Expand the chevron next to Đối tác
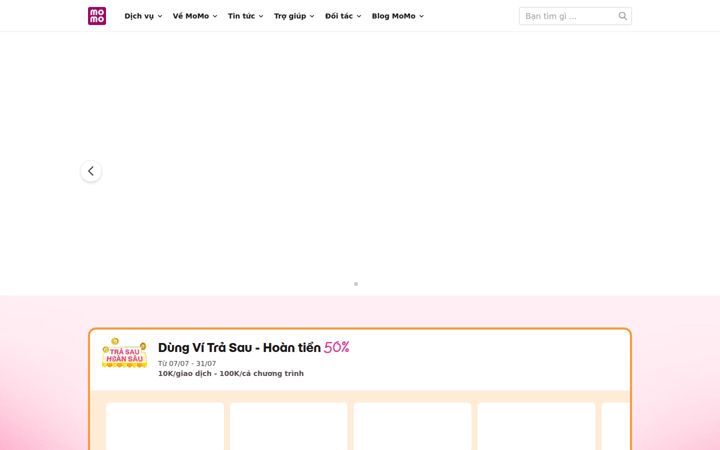The image size is (720, 450). click(359, 16)
